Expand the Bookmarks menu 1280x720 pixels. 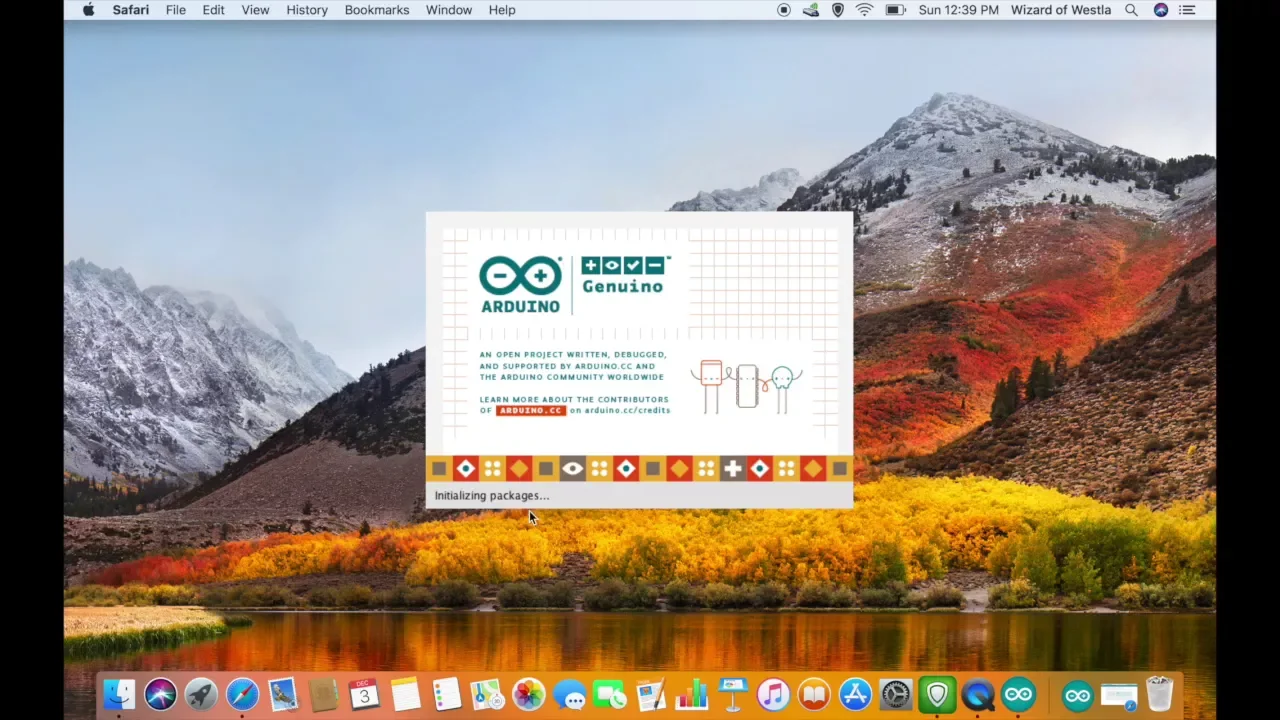pos(376,10)
